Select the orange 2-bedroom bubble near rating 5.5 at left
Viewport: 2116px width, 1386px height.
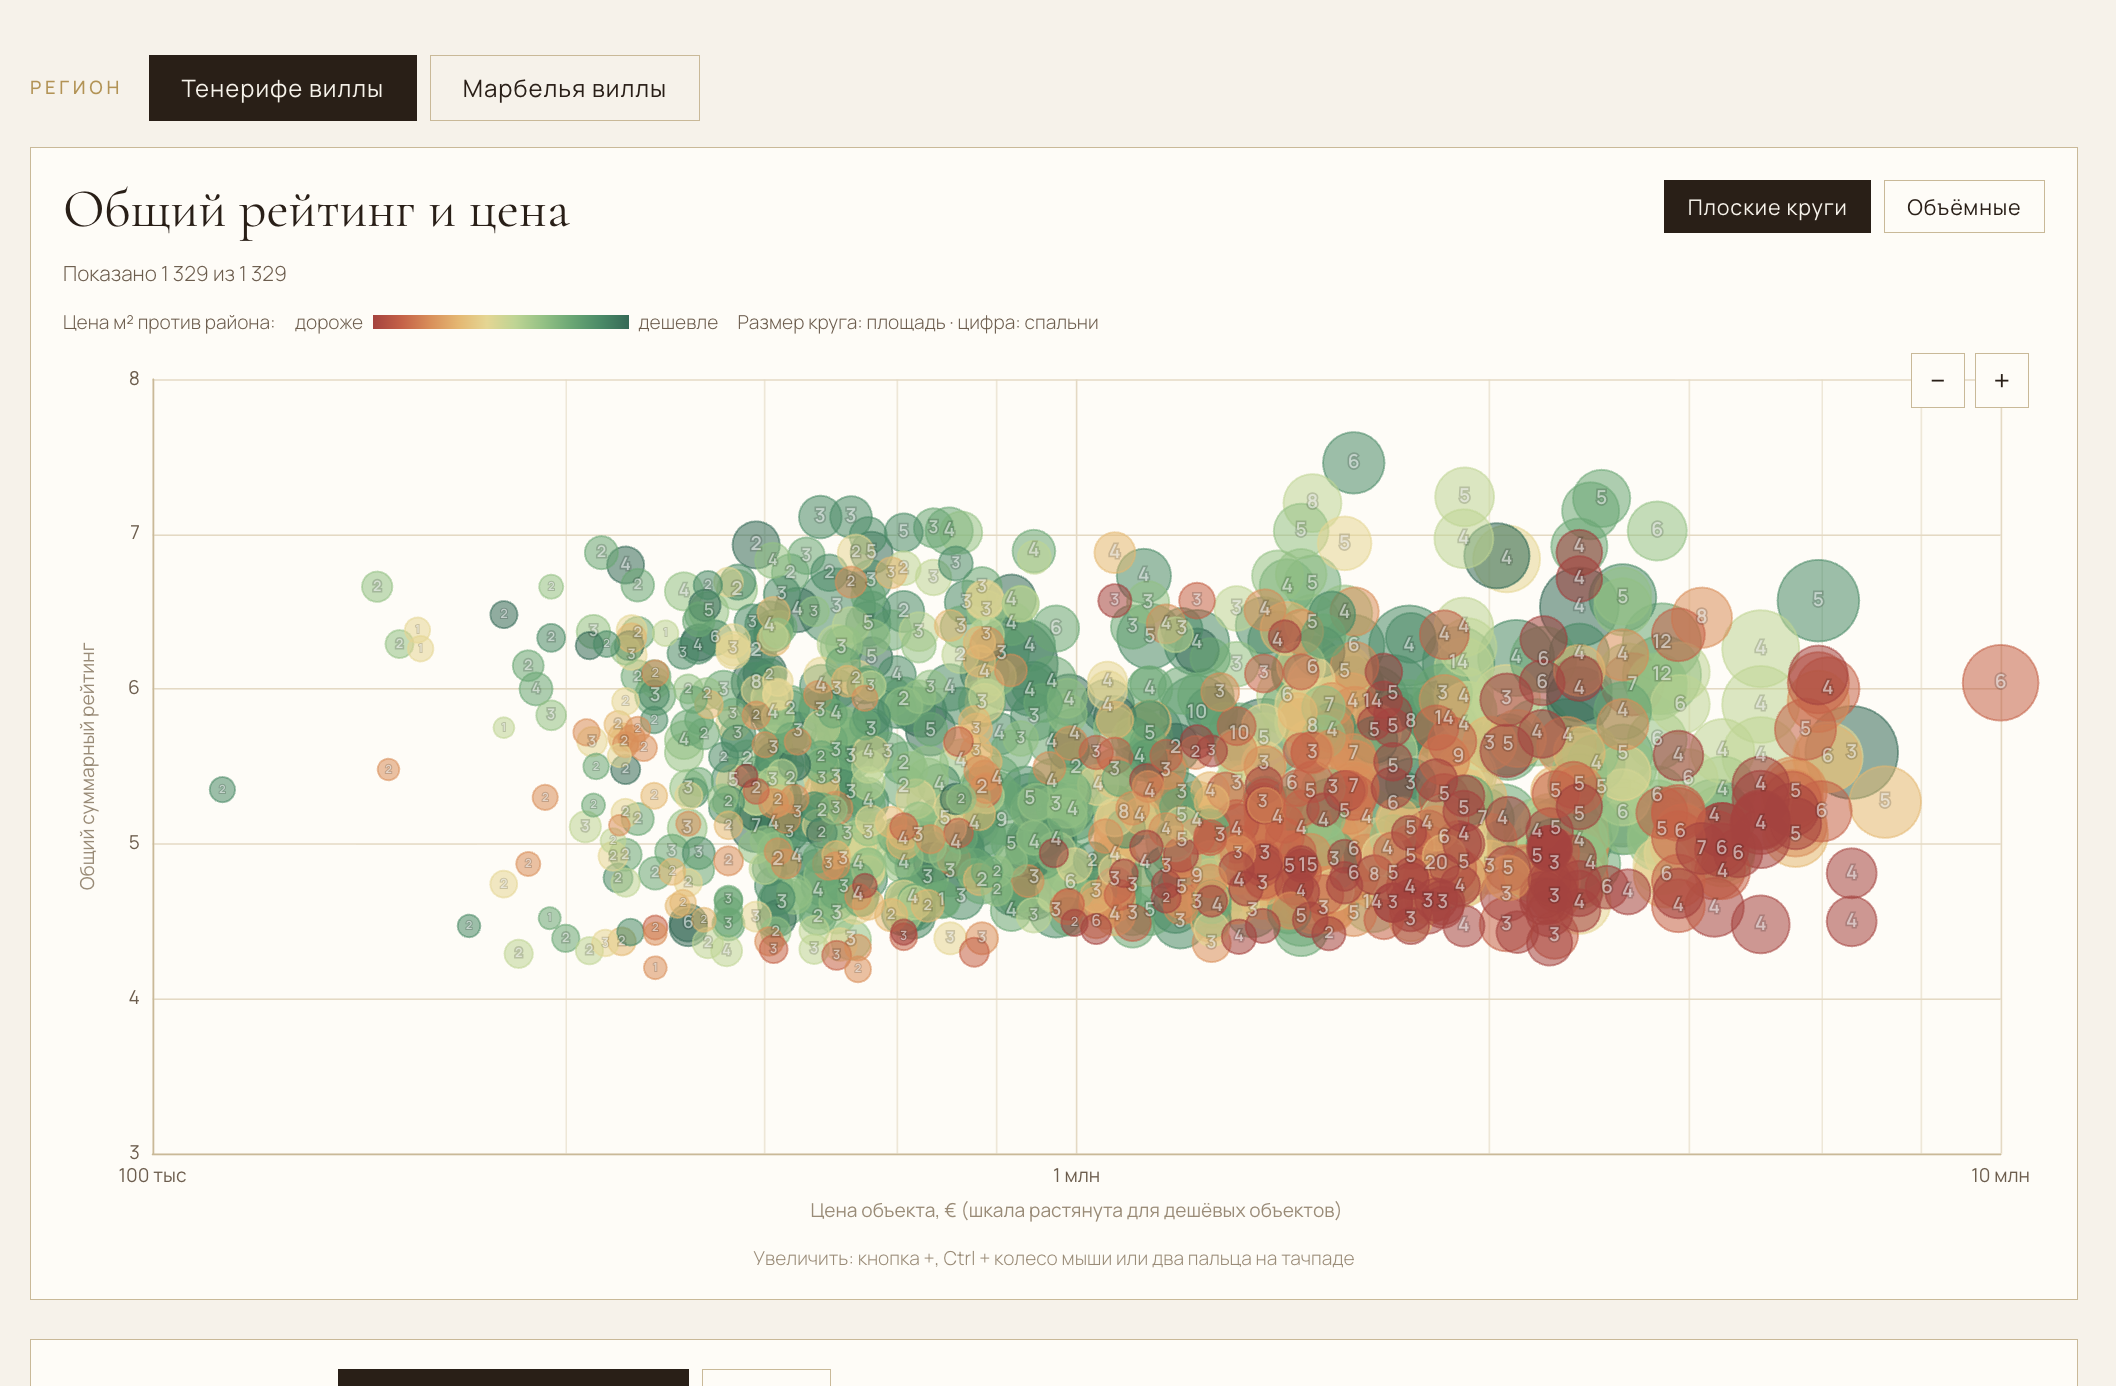tap(388, 769)
